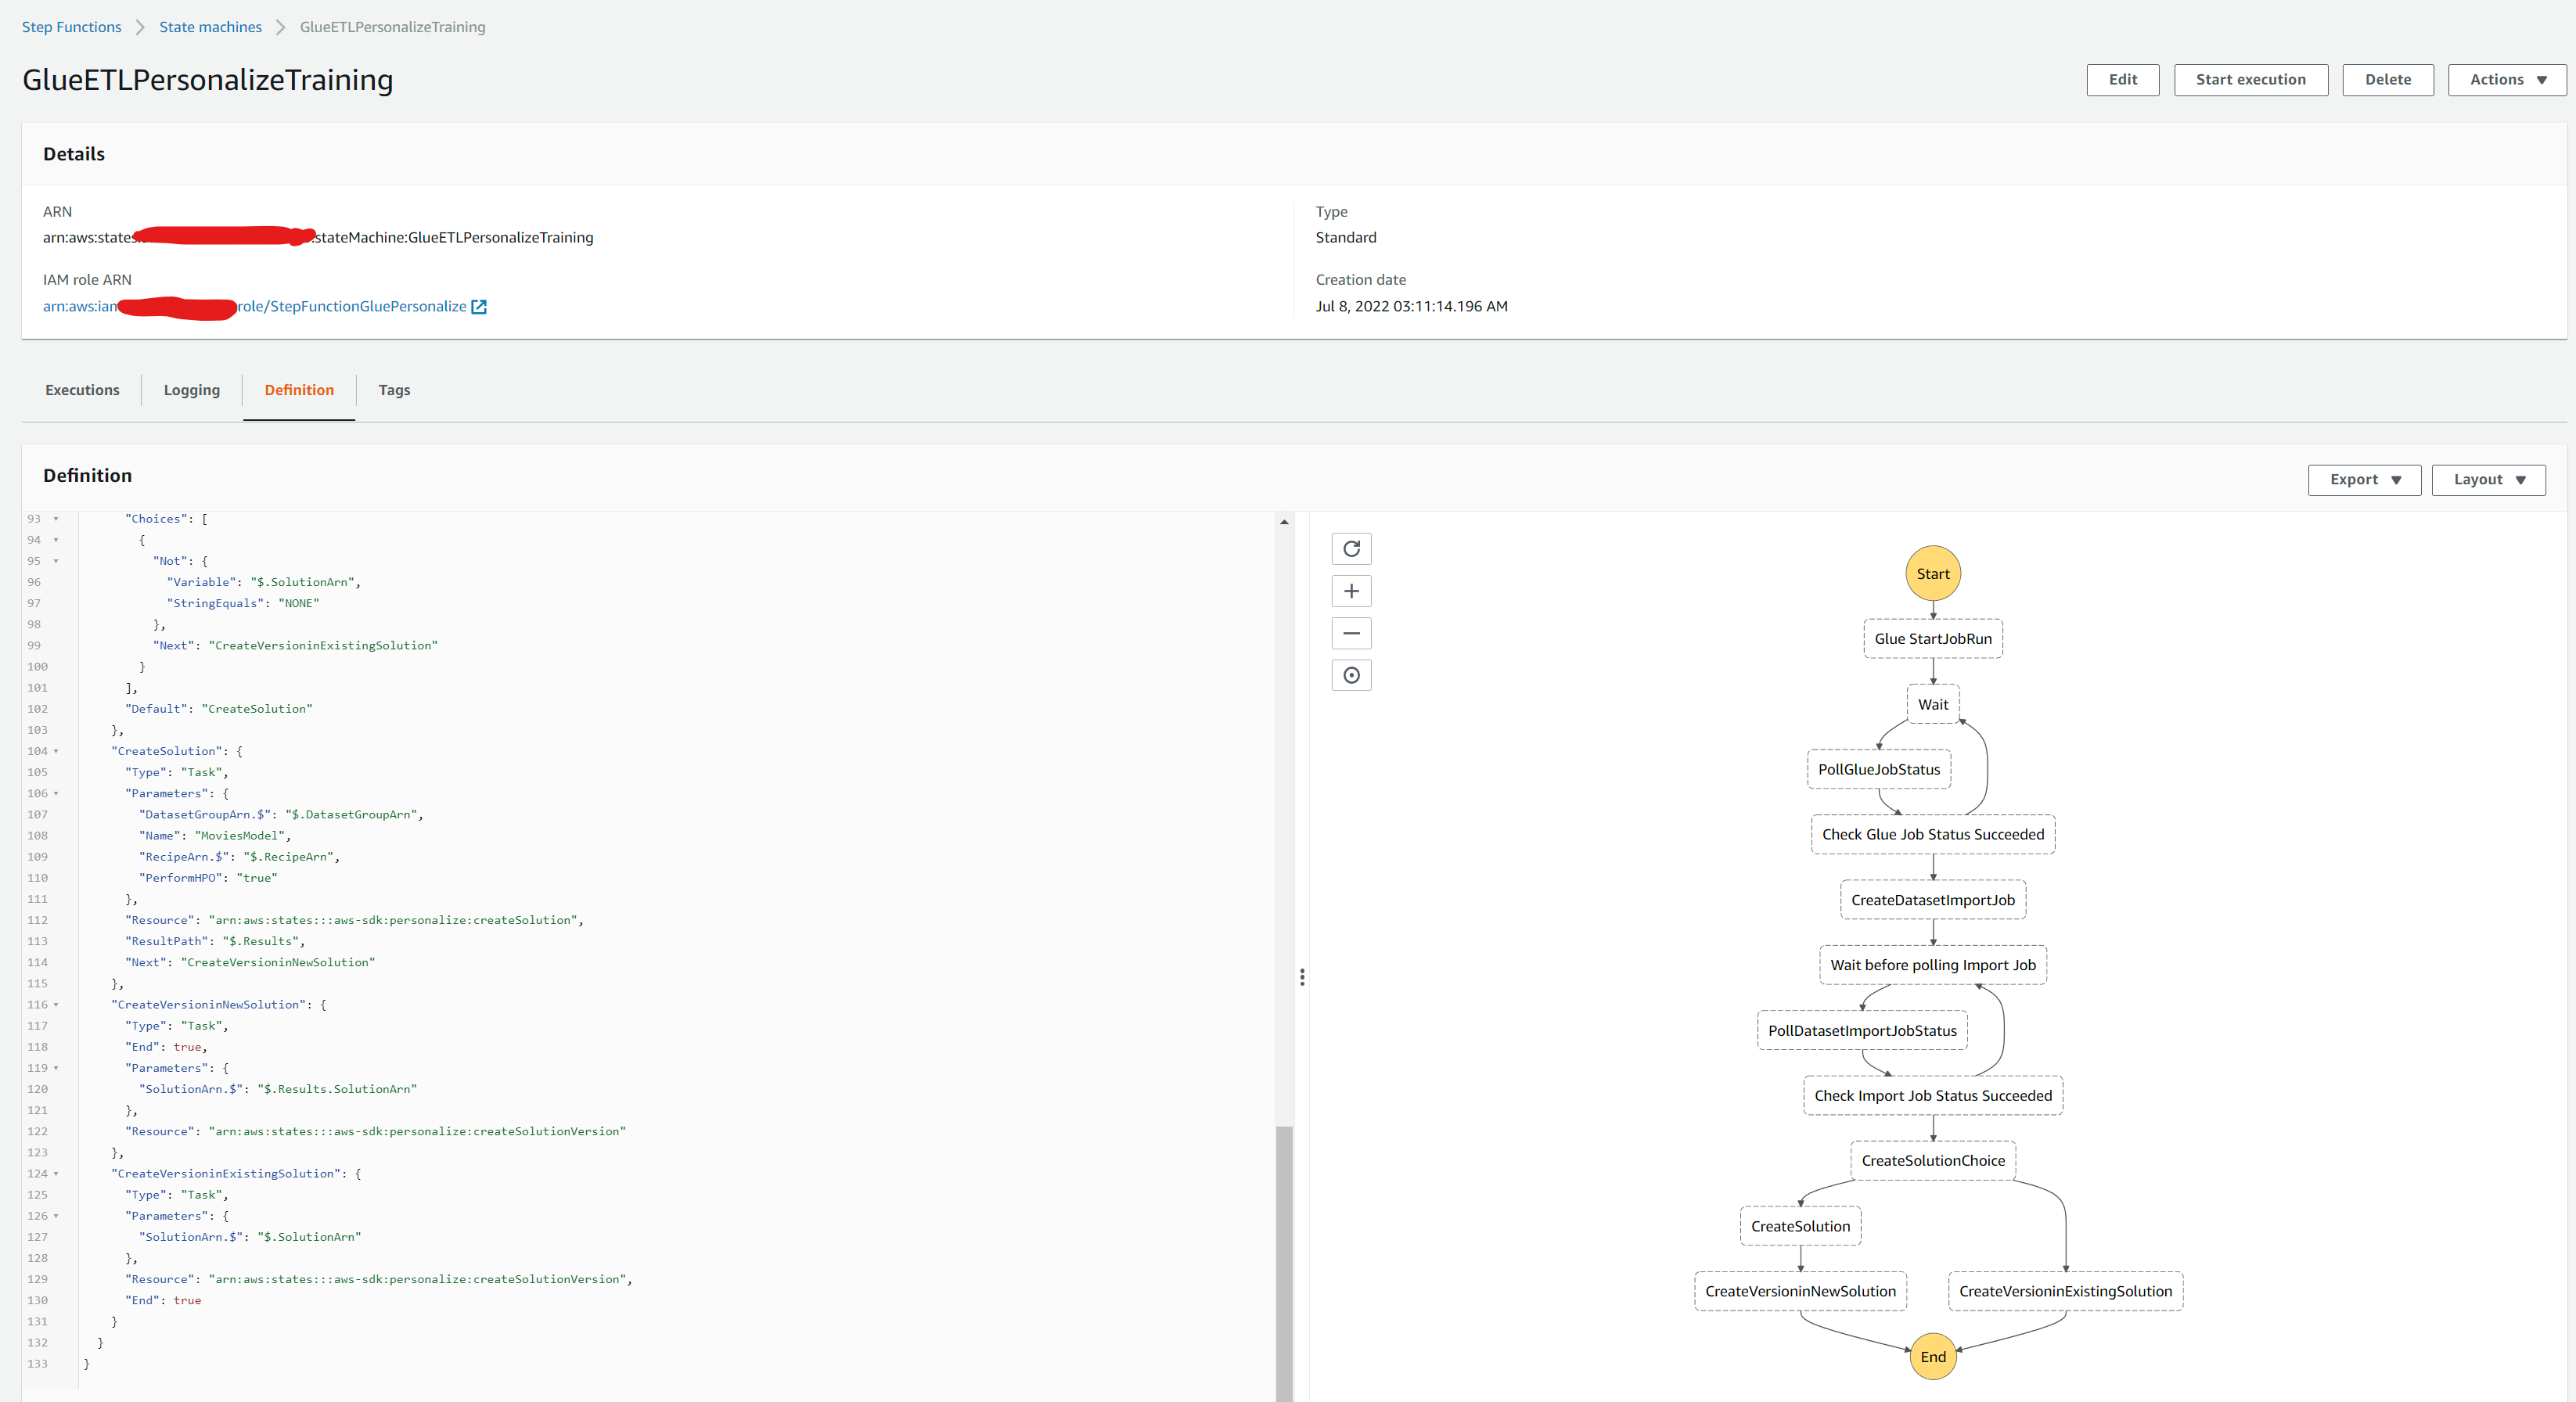Go to State machines breadcrumb link
This screenshot has width=2576, height=1402.
point(210,27)
